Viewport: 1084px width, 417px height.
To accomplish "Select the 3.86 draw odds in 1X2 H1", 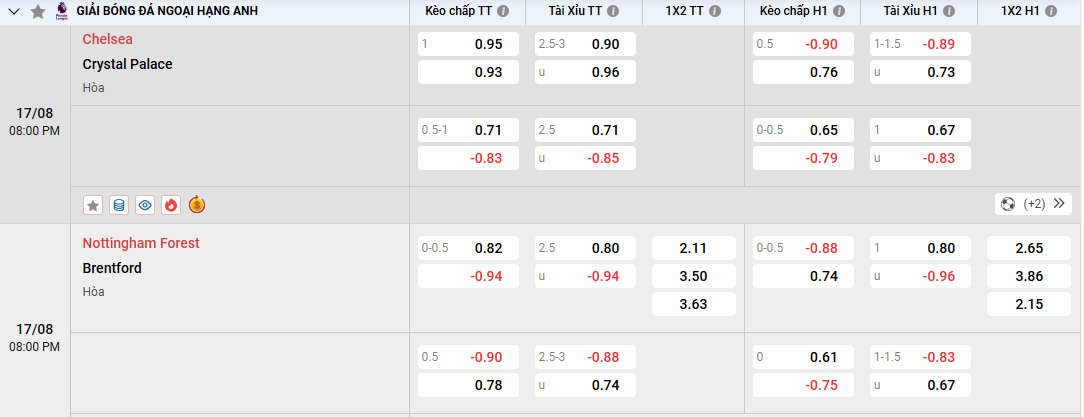I will [x=1029, y=276].
